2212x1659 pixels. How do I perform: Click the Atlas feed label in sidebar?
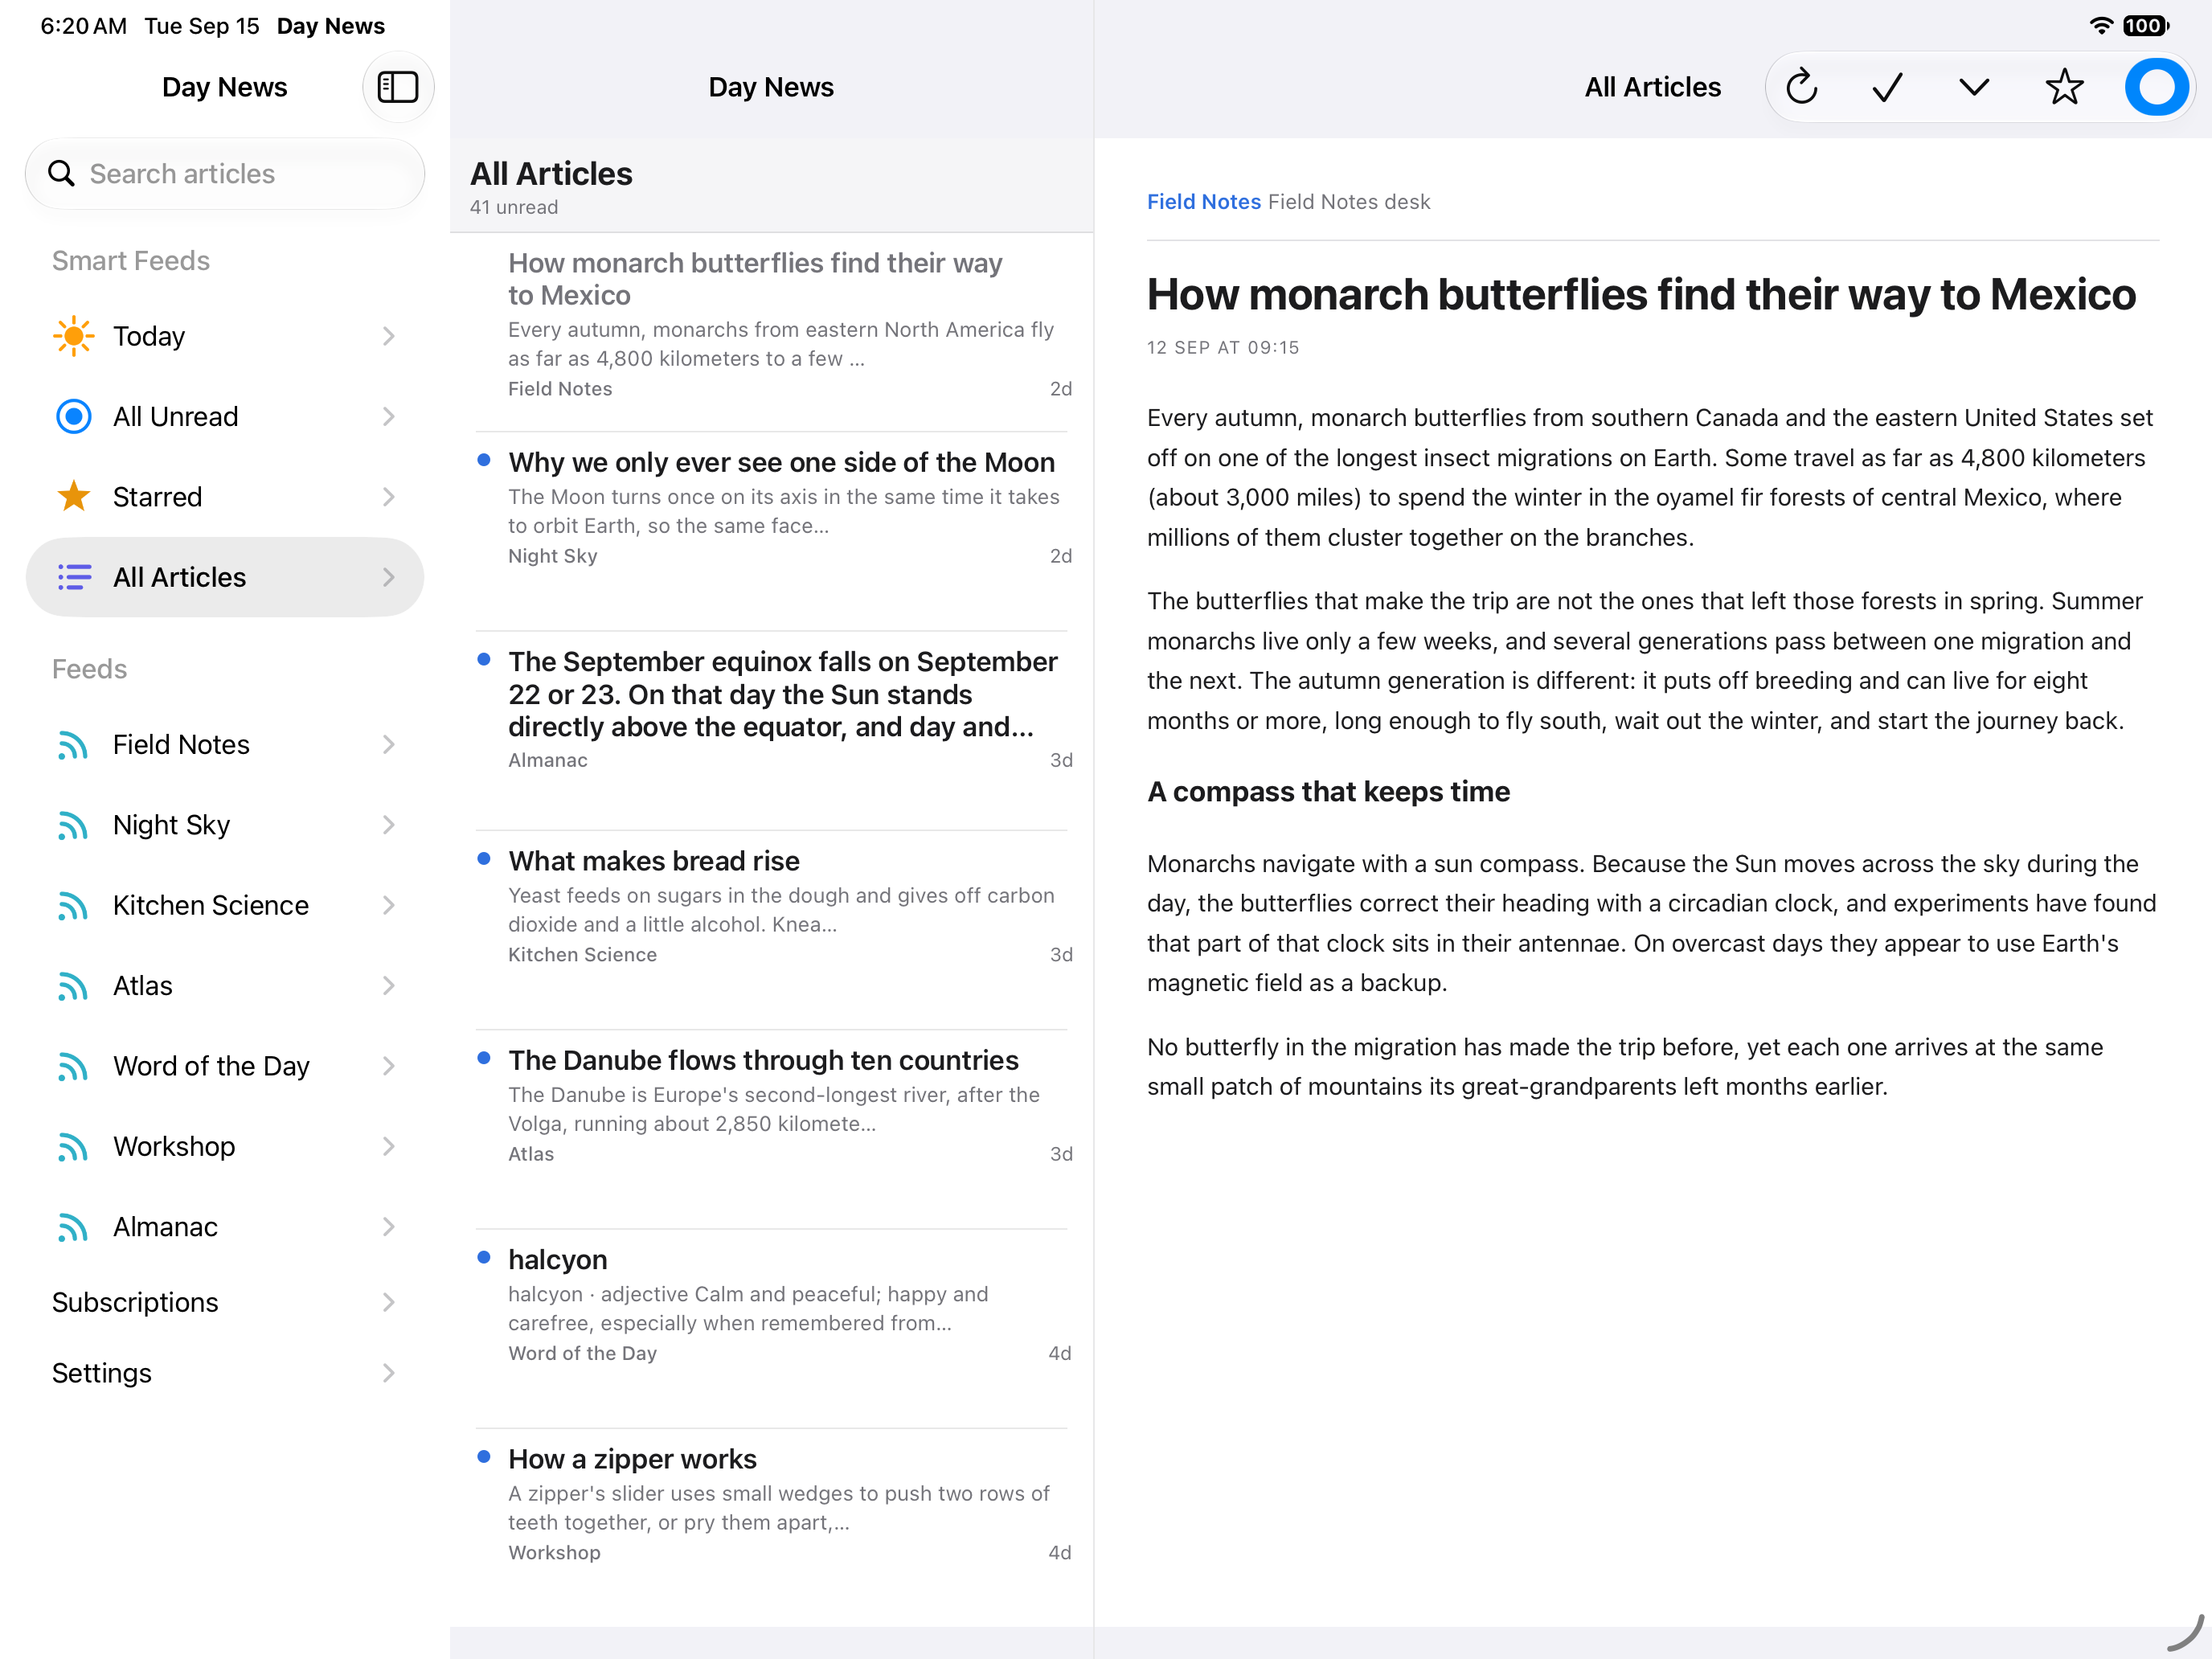point(143,986)
